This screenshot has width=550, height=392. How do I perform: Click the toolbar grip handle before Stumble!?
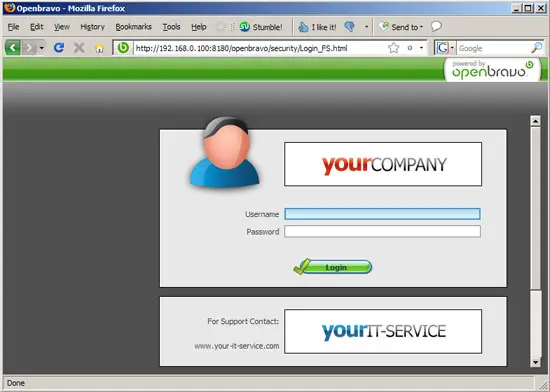232,27
